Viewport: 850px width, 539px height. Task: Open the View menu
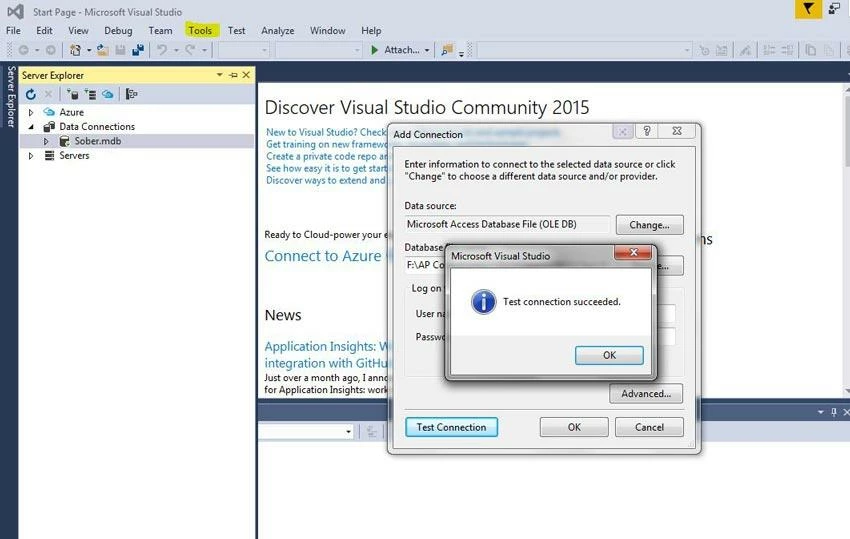(78, 30)
